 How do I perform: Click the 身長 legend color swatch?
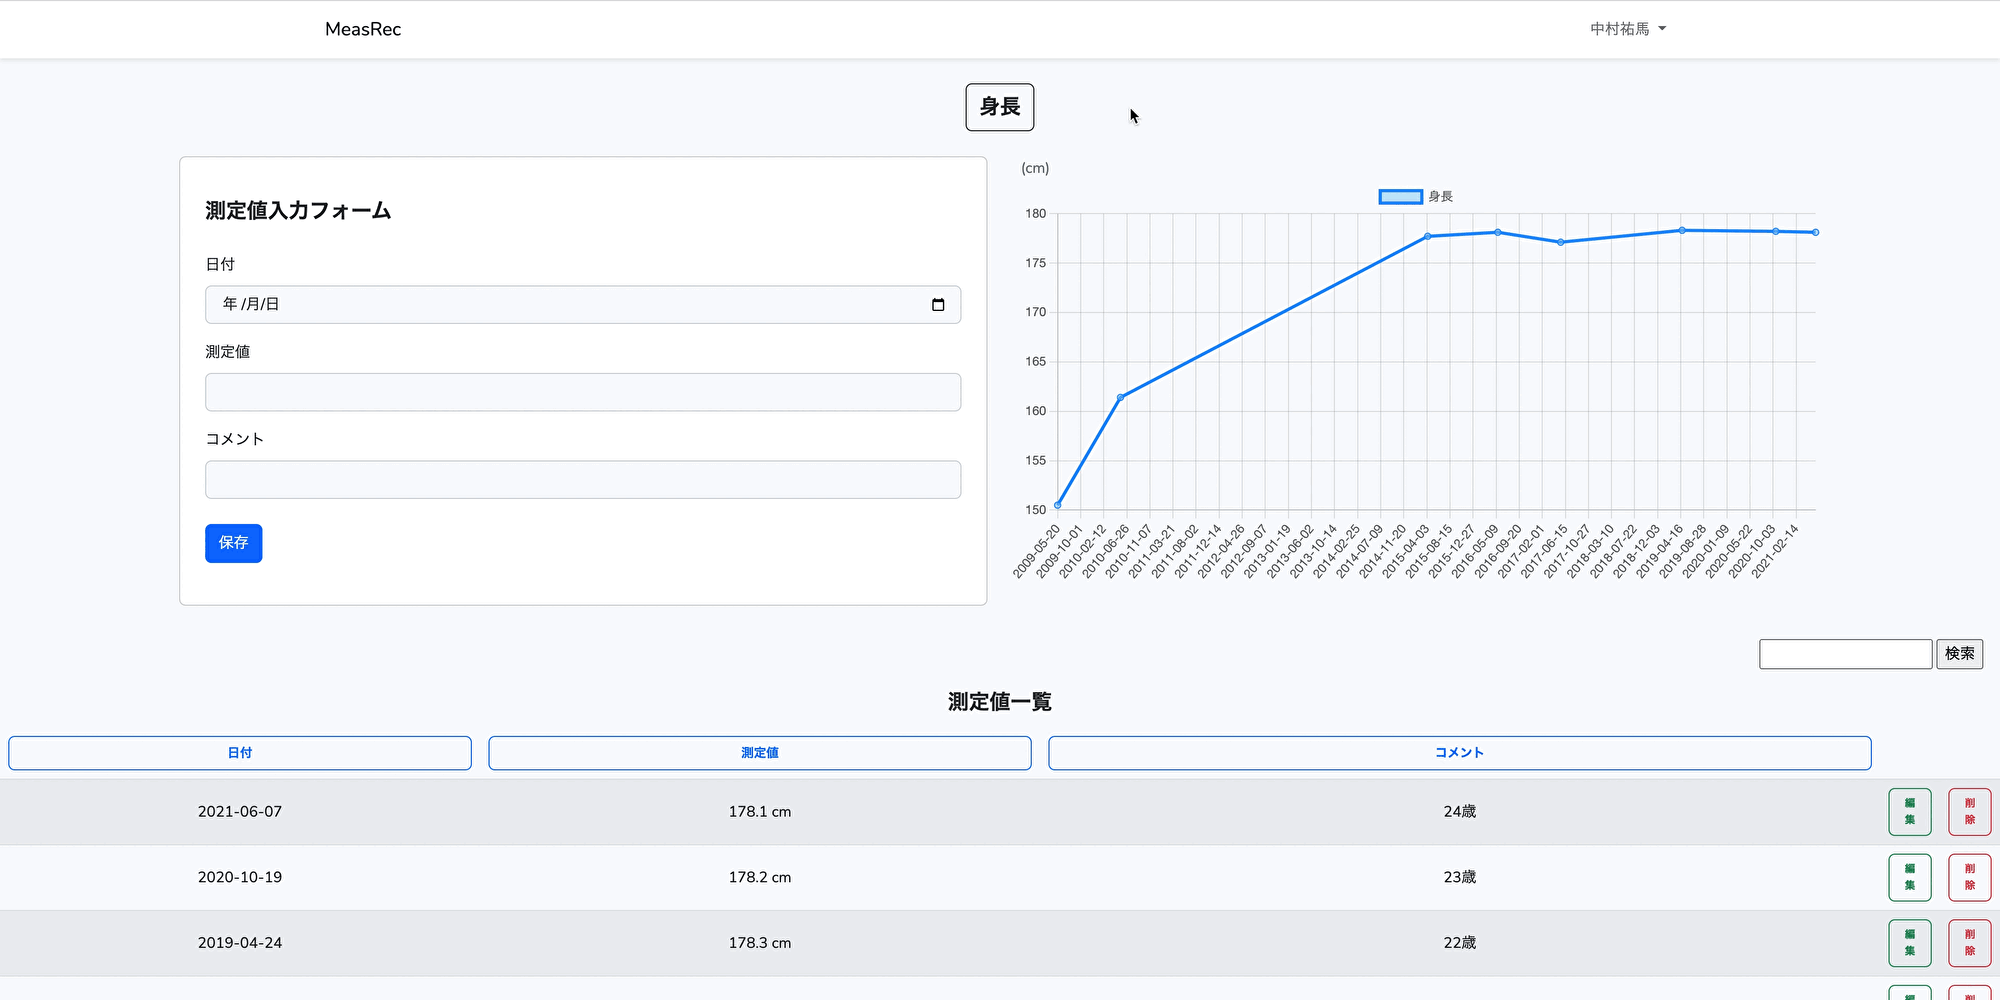(x=1399, y=196)
